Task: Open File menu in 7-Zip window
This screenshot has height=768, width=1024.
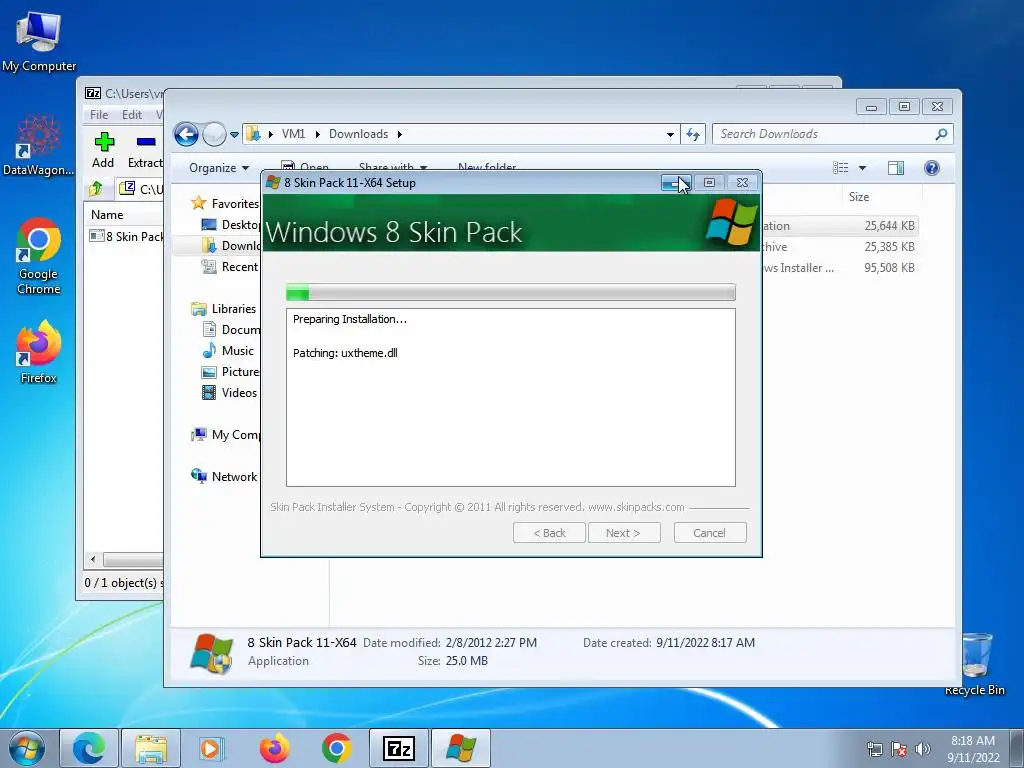Action: tap(99, 114)
